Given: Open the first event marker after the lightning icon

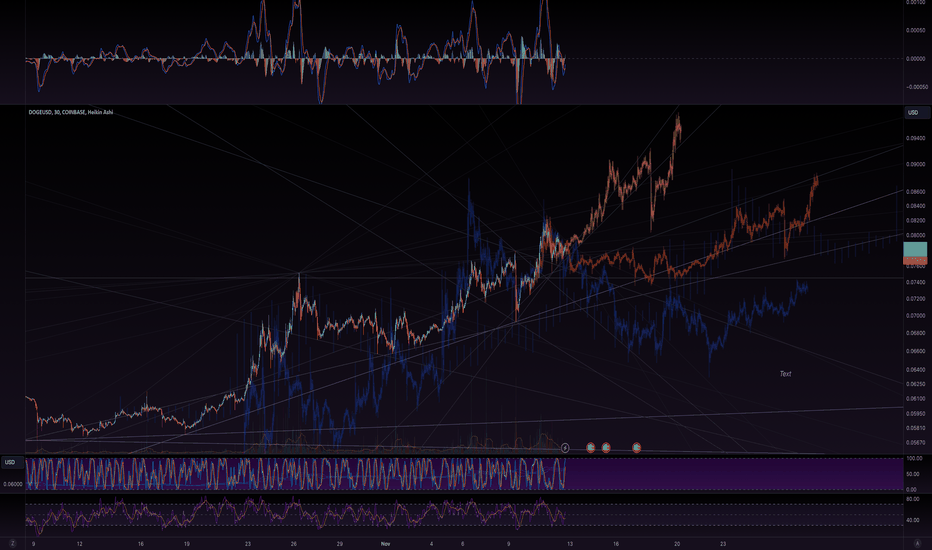Looking at the screenshot, I should pyautogui.click(x=590, y=447).
